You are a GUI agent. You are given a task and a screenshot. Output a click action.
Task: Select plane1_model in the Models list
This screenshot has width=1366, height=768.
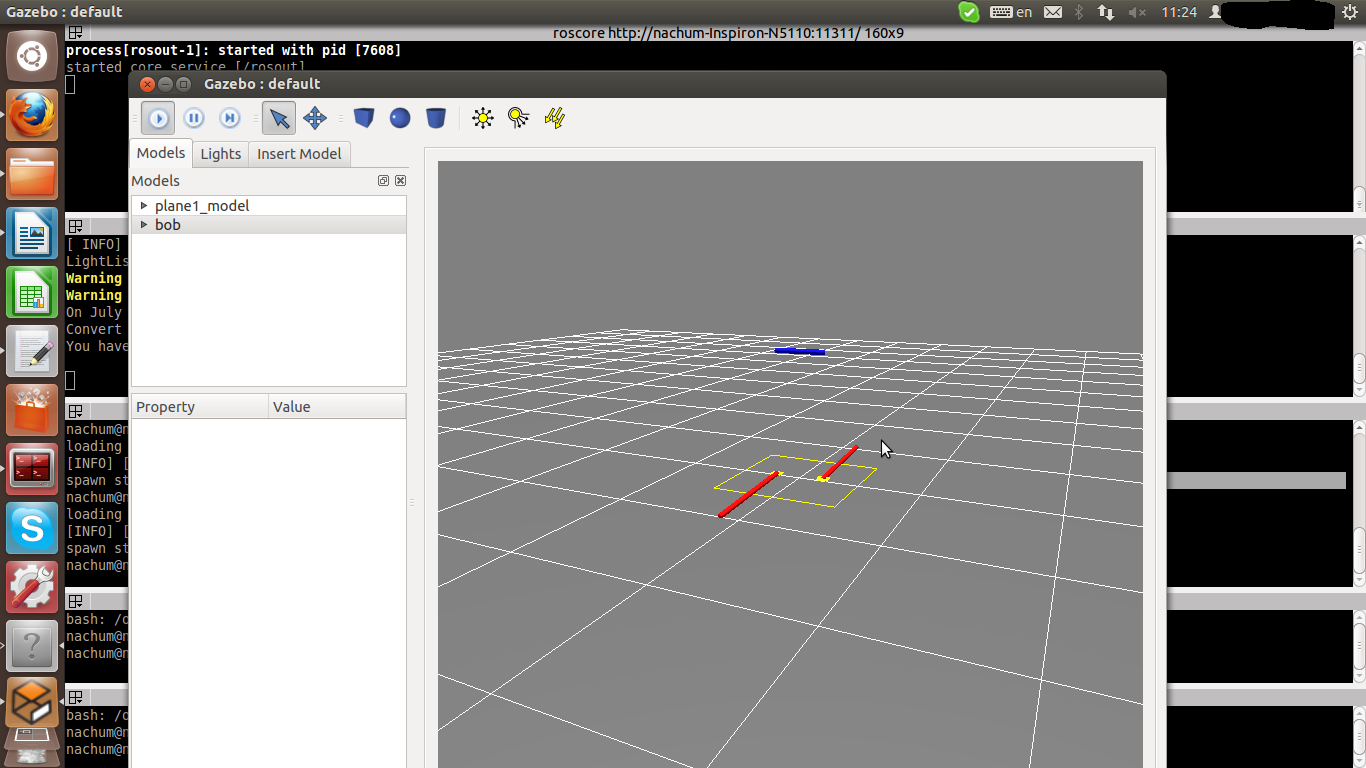[202, 205]
